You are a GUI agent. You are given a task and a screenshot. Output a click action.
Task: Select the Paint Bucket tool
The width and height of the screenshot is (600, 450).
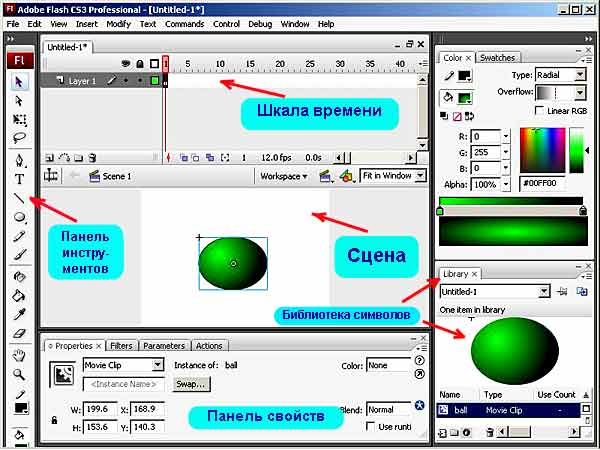(x=19, y=295)
